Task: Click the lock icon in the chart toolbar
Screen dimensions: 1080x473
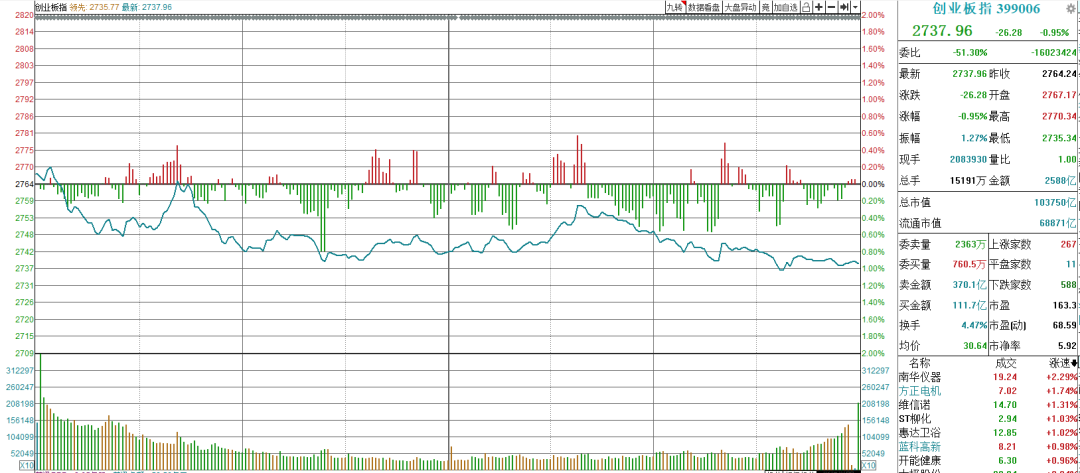Action: (x=806, y=7)
